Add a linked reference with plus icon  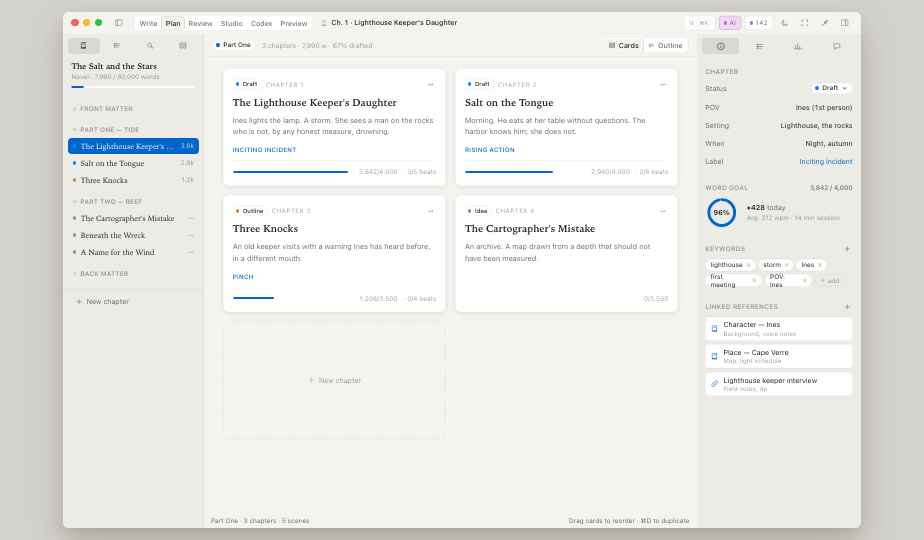[x=847, y=307]
